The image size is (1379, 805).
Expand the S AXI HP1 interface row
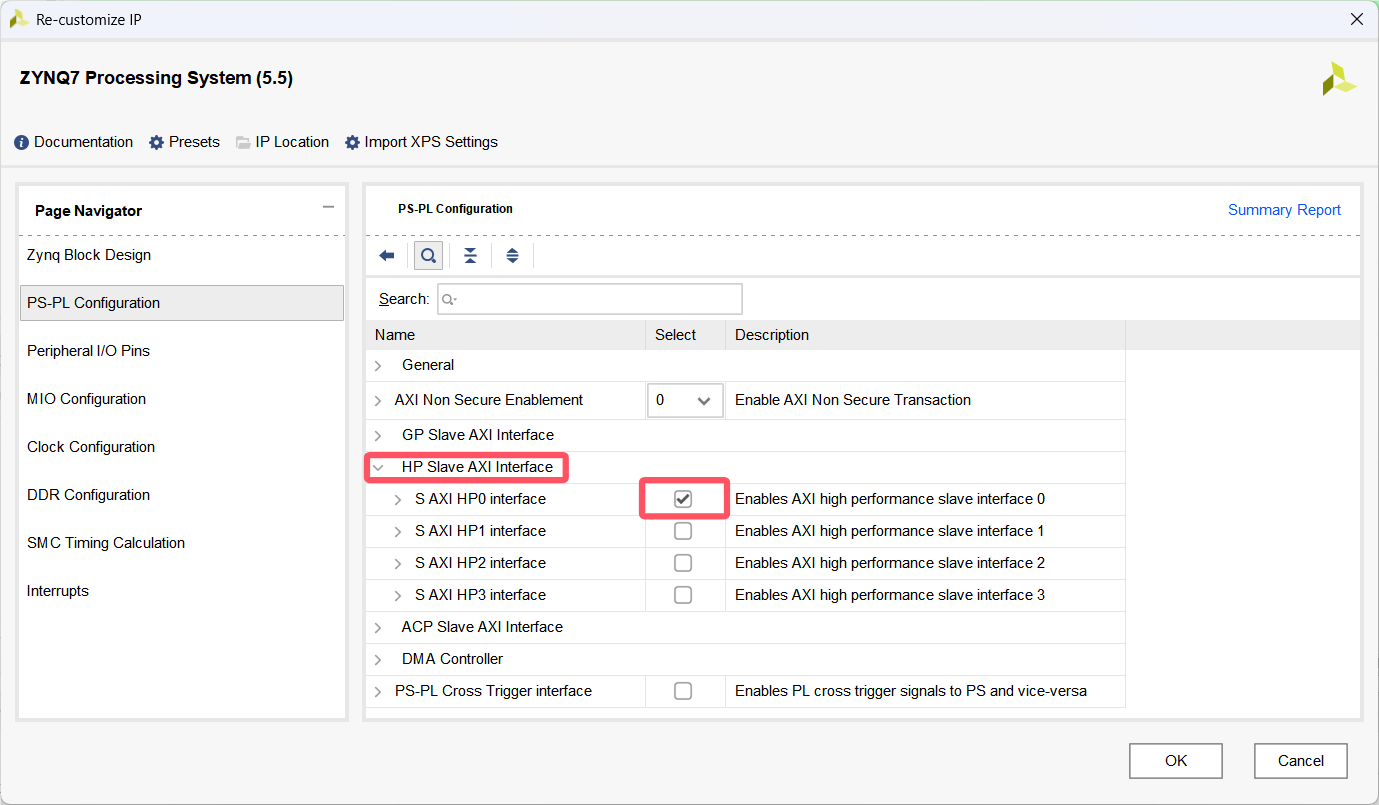tap(397, 531)
